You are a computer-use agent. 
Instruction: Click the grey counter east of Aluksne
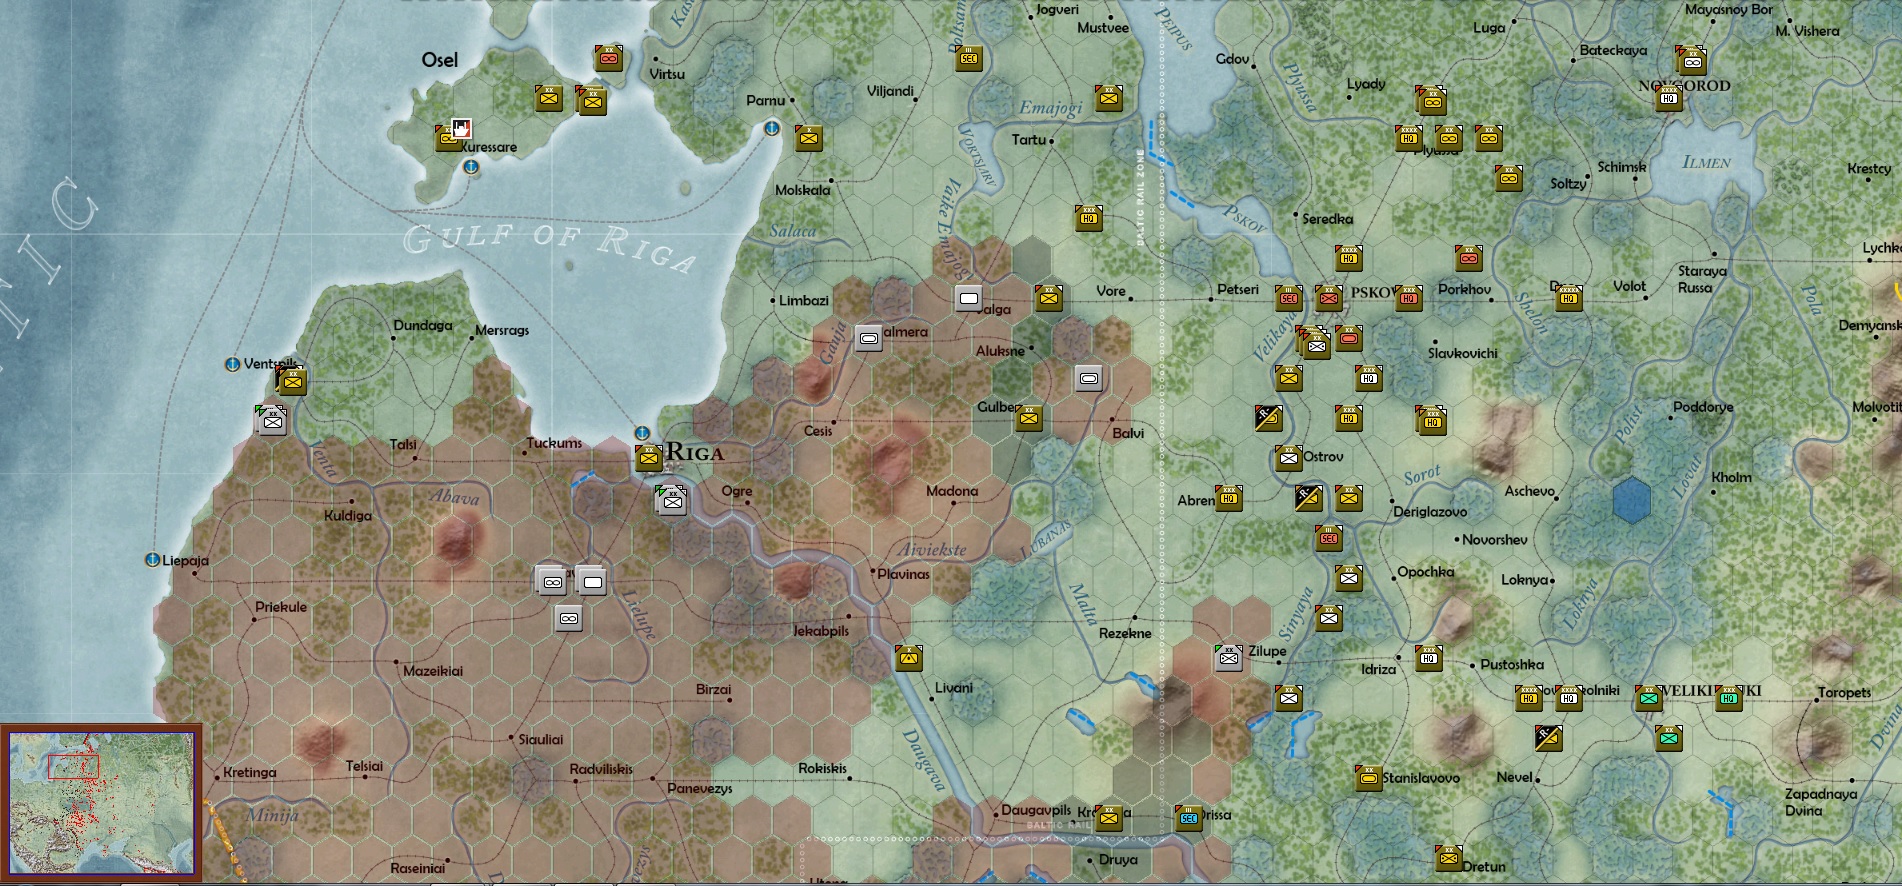pos(1089,378)
